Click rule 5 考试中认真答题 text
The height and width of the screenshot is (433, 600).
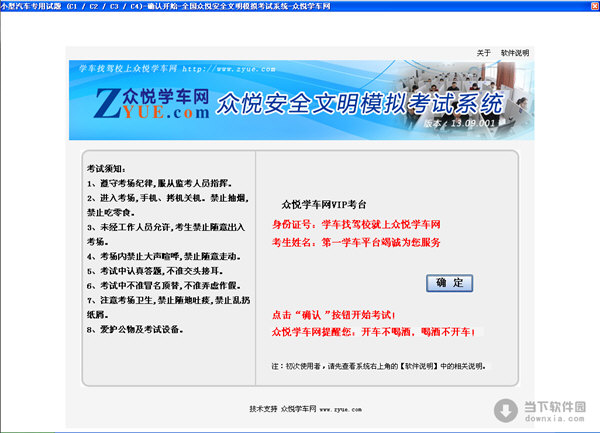pyautogui.click(x=155, y=271)
